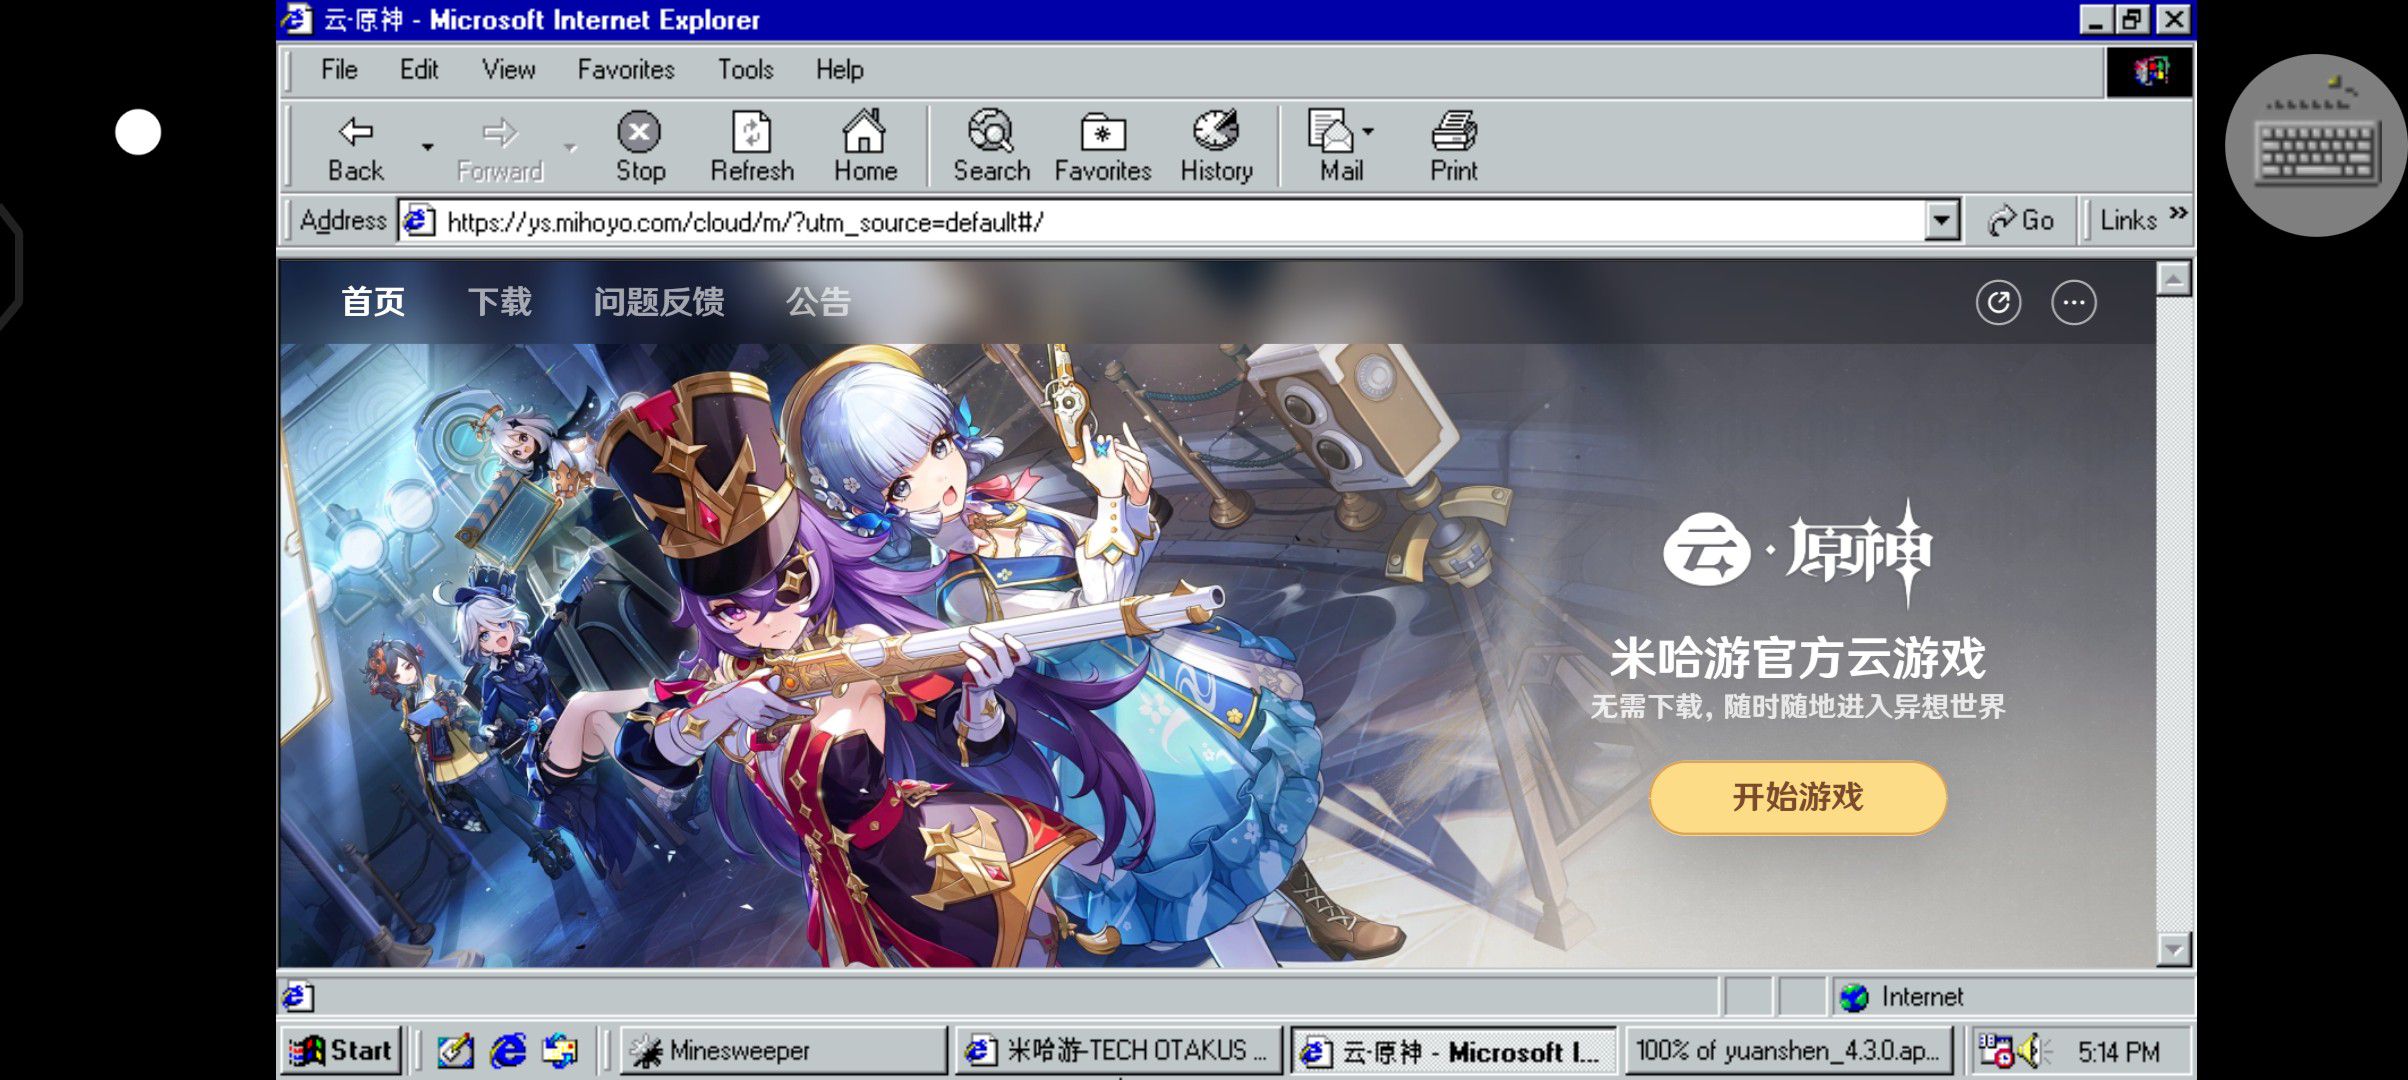Click the Go button beside address bar

pyautogui.click(x=2022, y=220)
